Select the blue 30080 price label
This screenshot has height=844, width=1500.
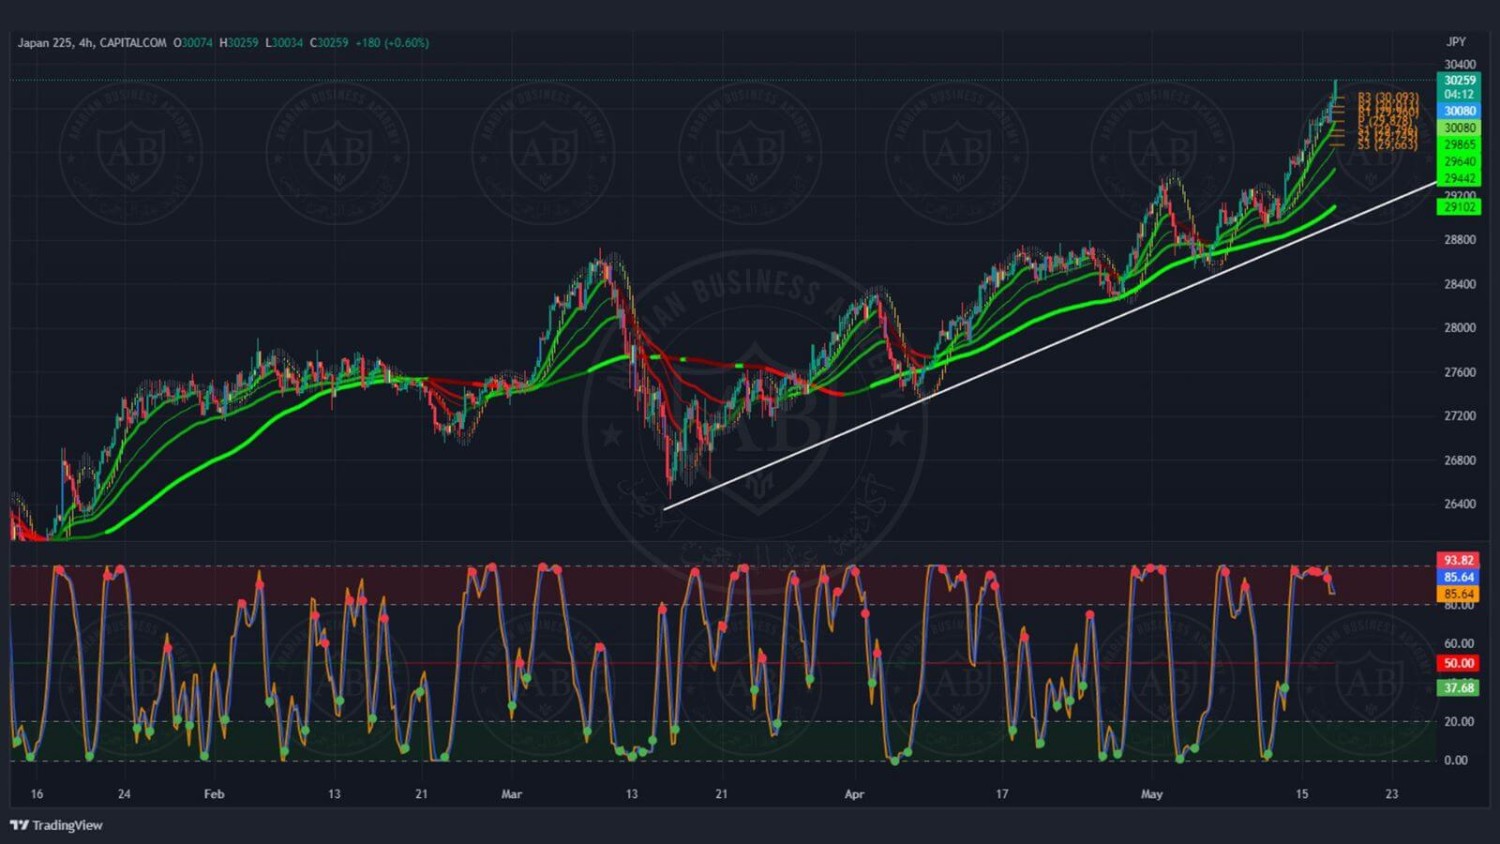click(x=1459, y=111)
